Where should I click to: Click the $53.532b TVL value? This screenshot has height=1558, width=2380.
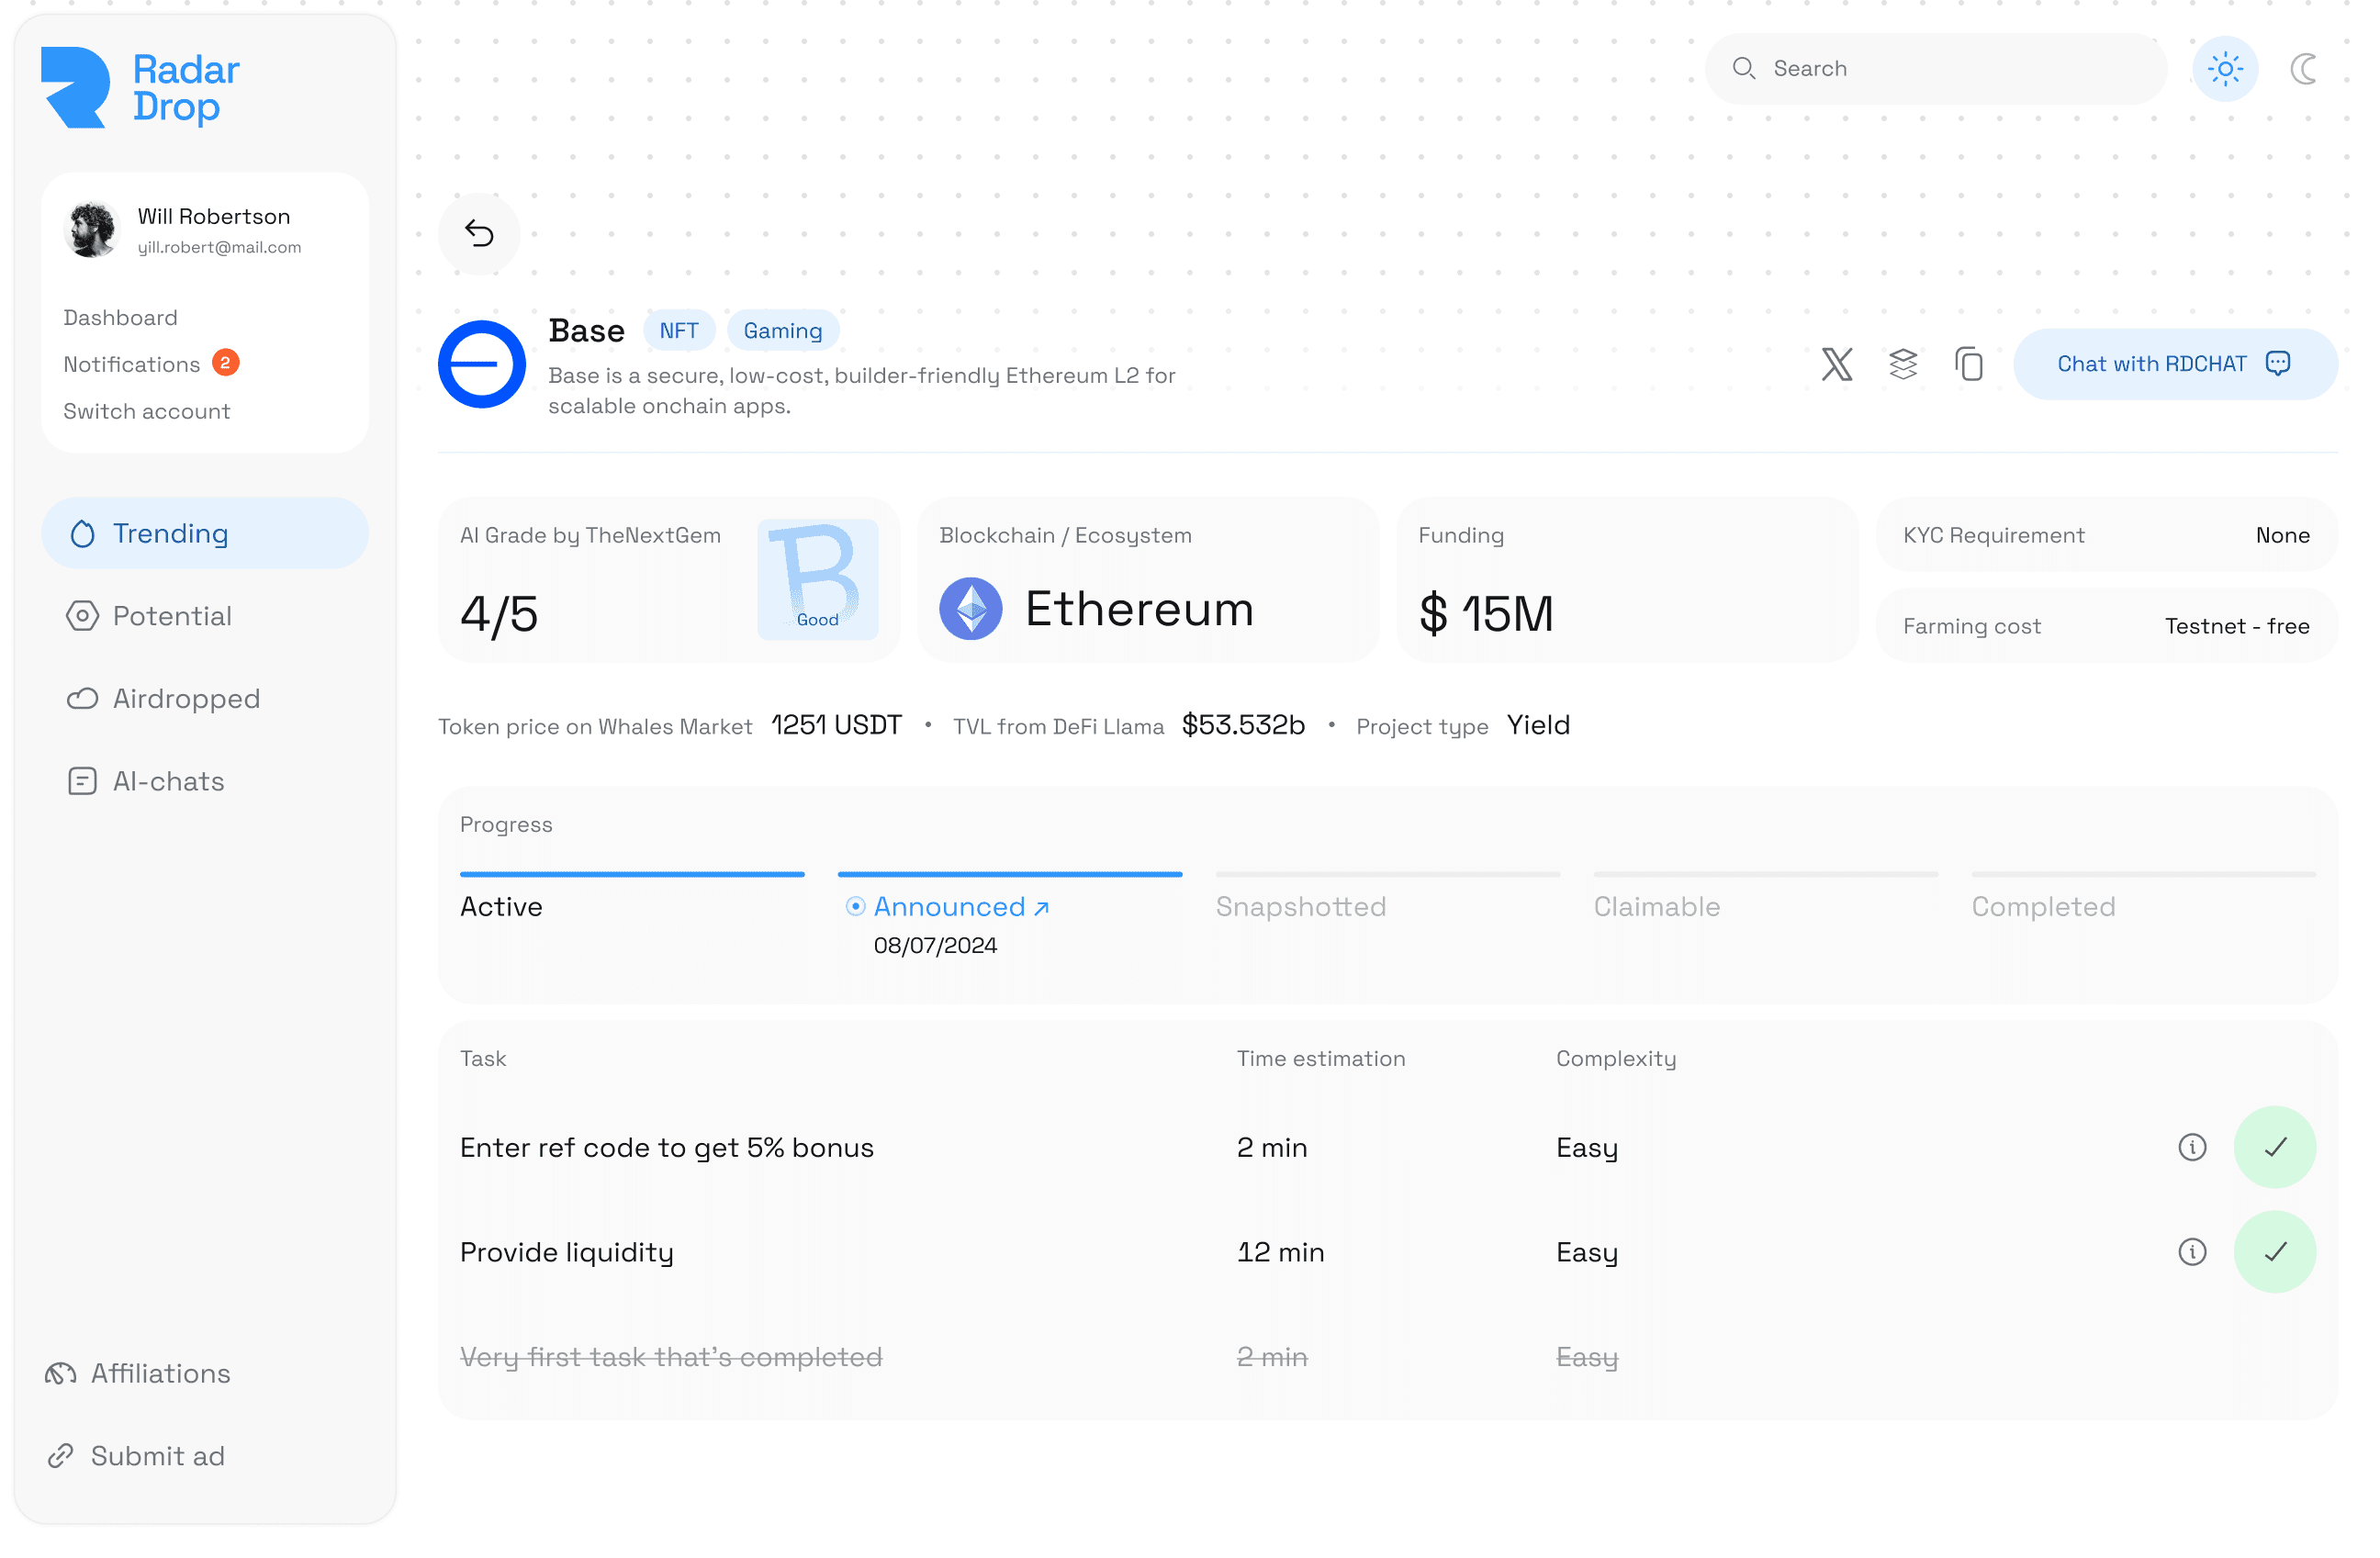click(1246, 726)
